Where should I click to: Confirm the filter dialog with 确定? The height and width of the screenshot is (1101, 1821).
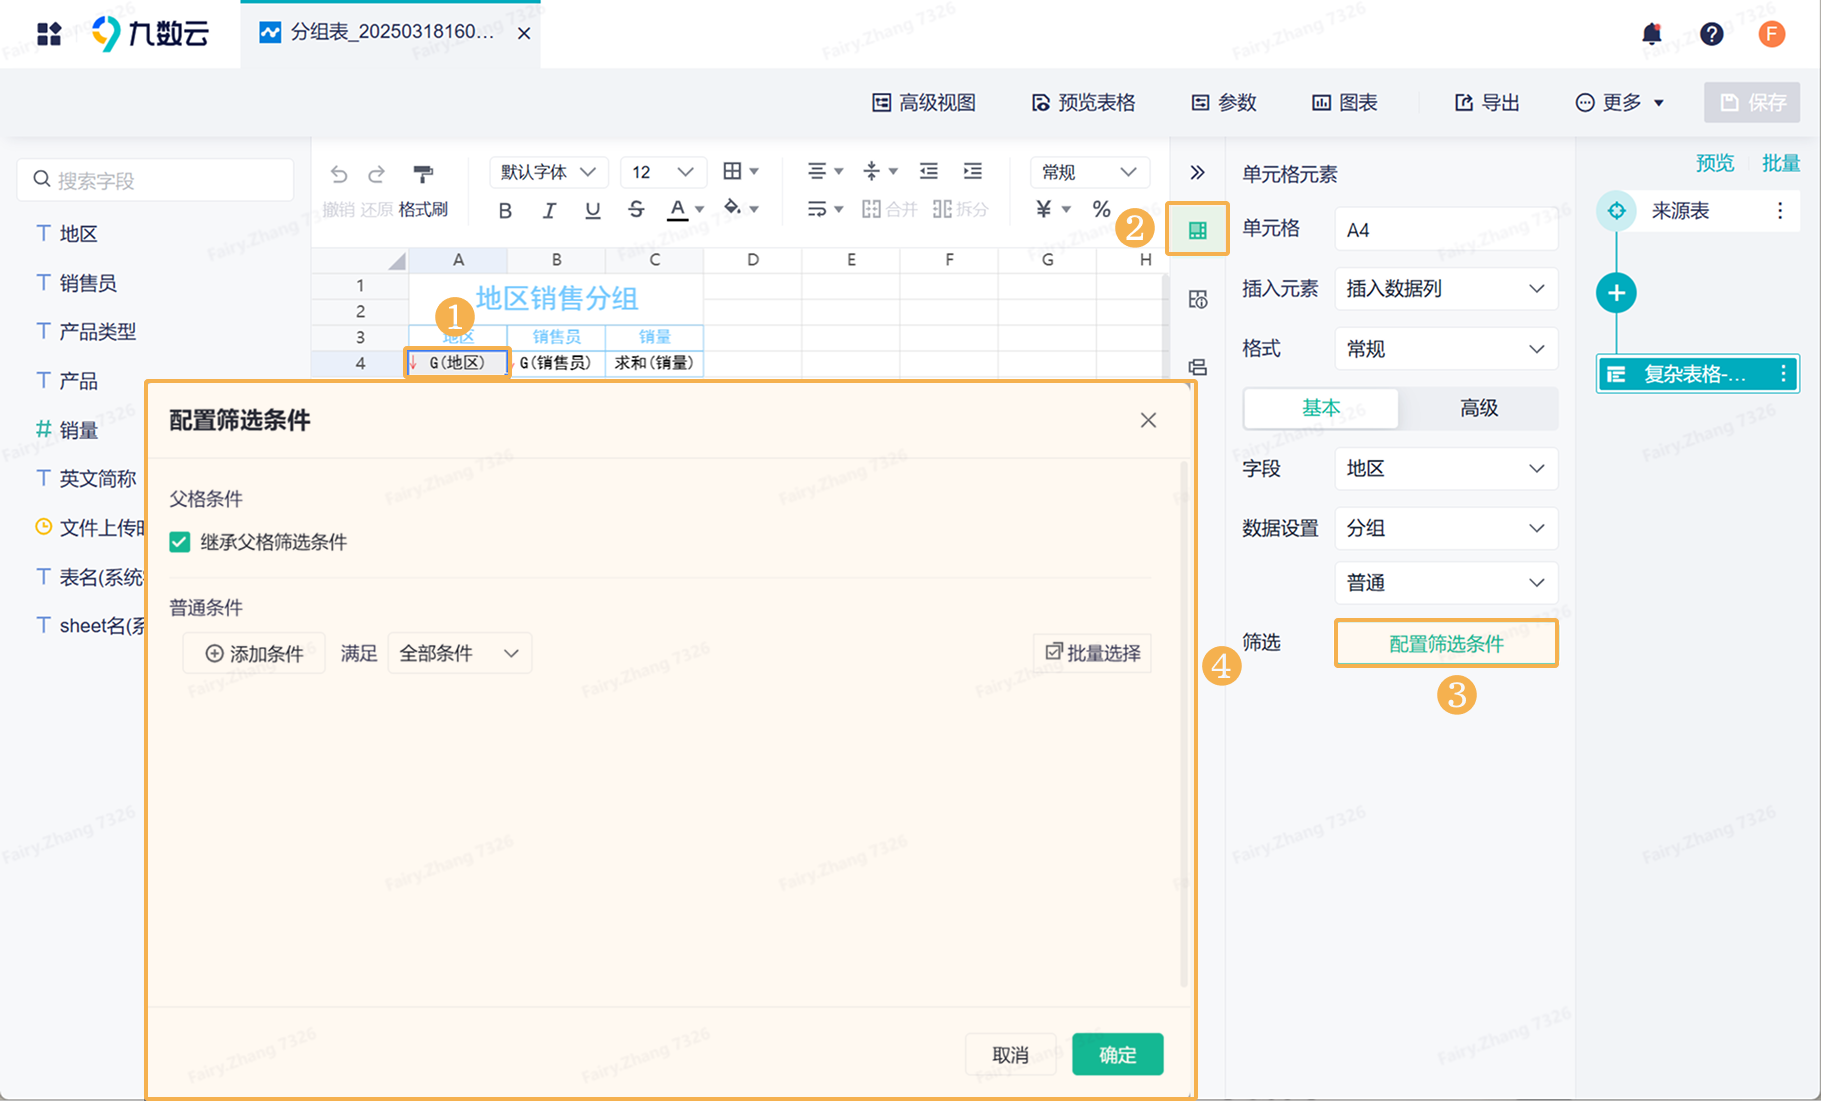(x=1117, y=1055)
